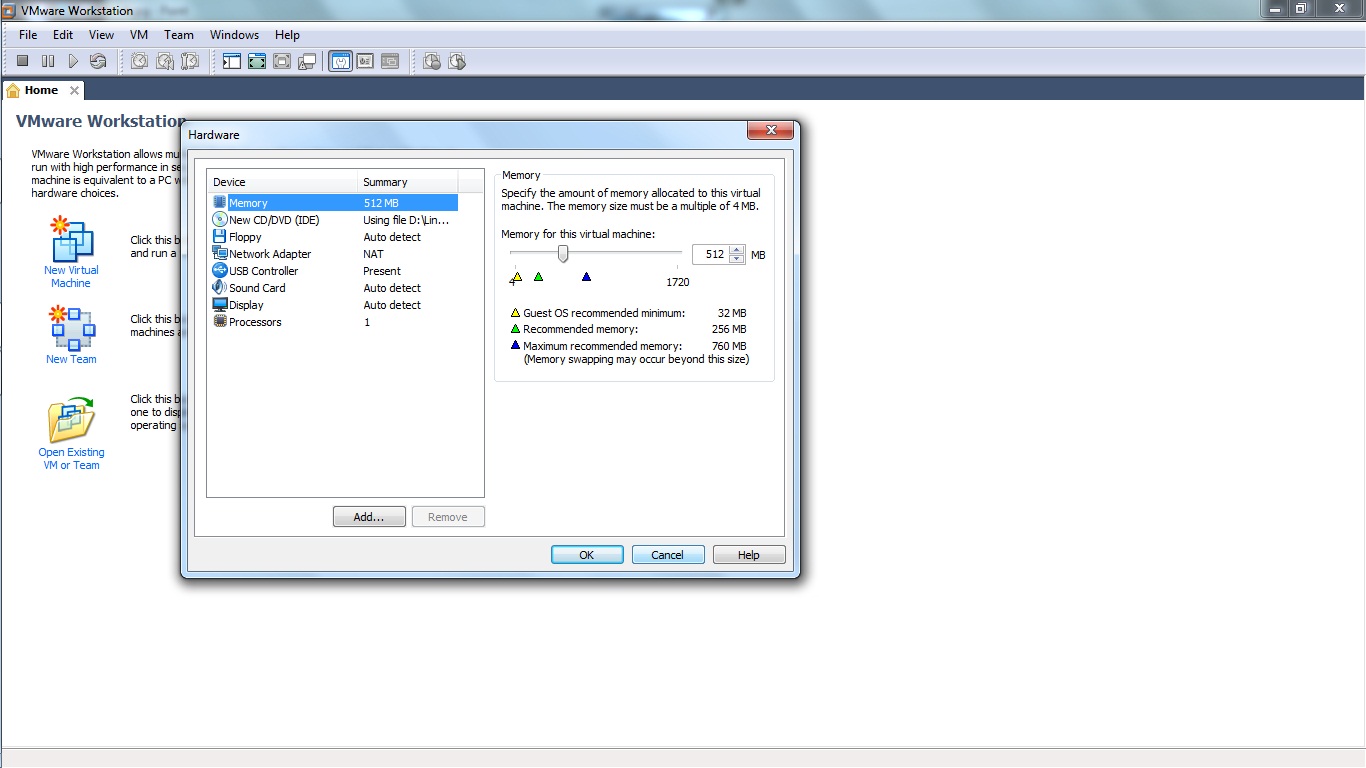
Task: Open the Windows menu
Action: click(x=234, y=34)
